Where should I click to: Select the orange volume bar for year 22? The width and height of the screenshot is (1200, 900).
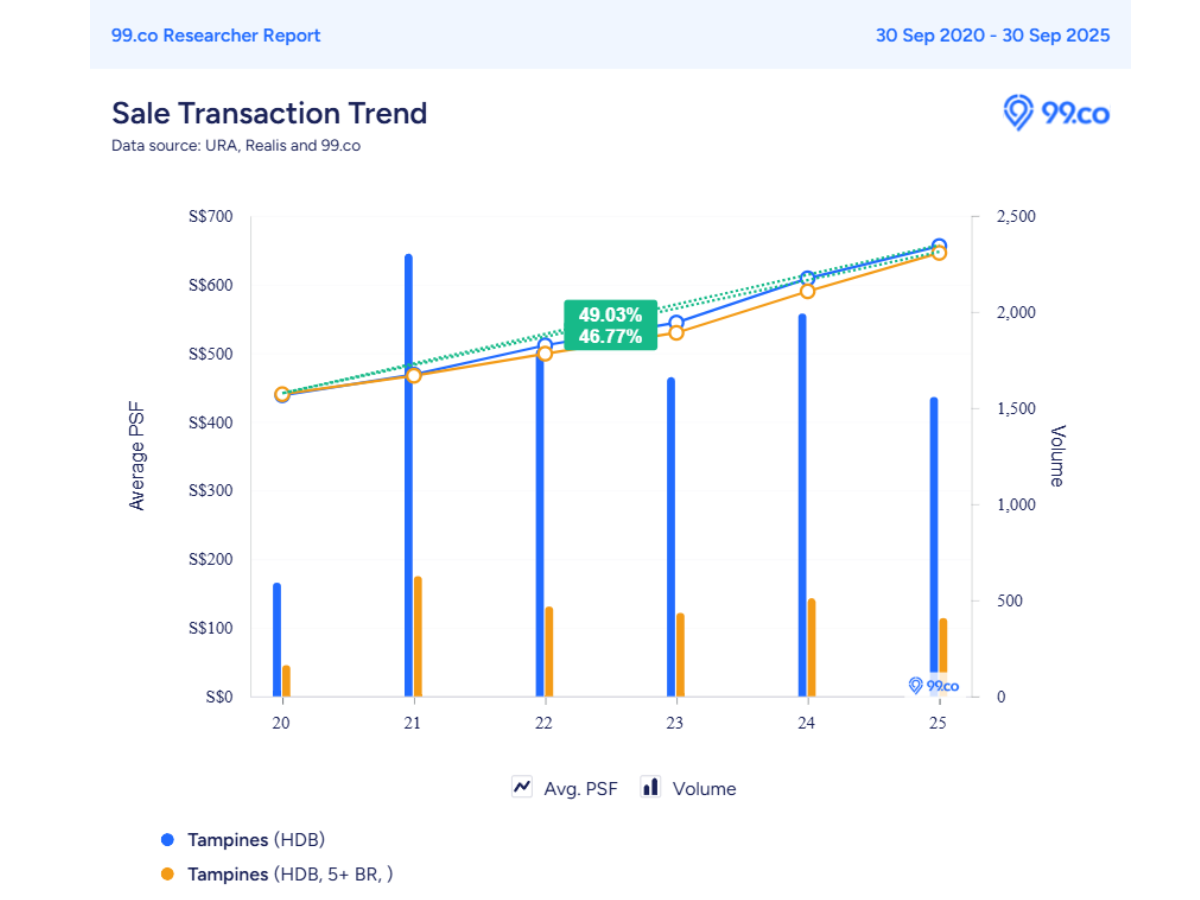[x=549, y=651]
